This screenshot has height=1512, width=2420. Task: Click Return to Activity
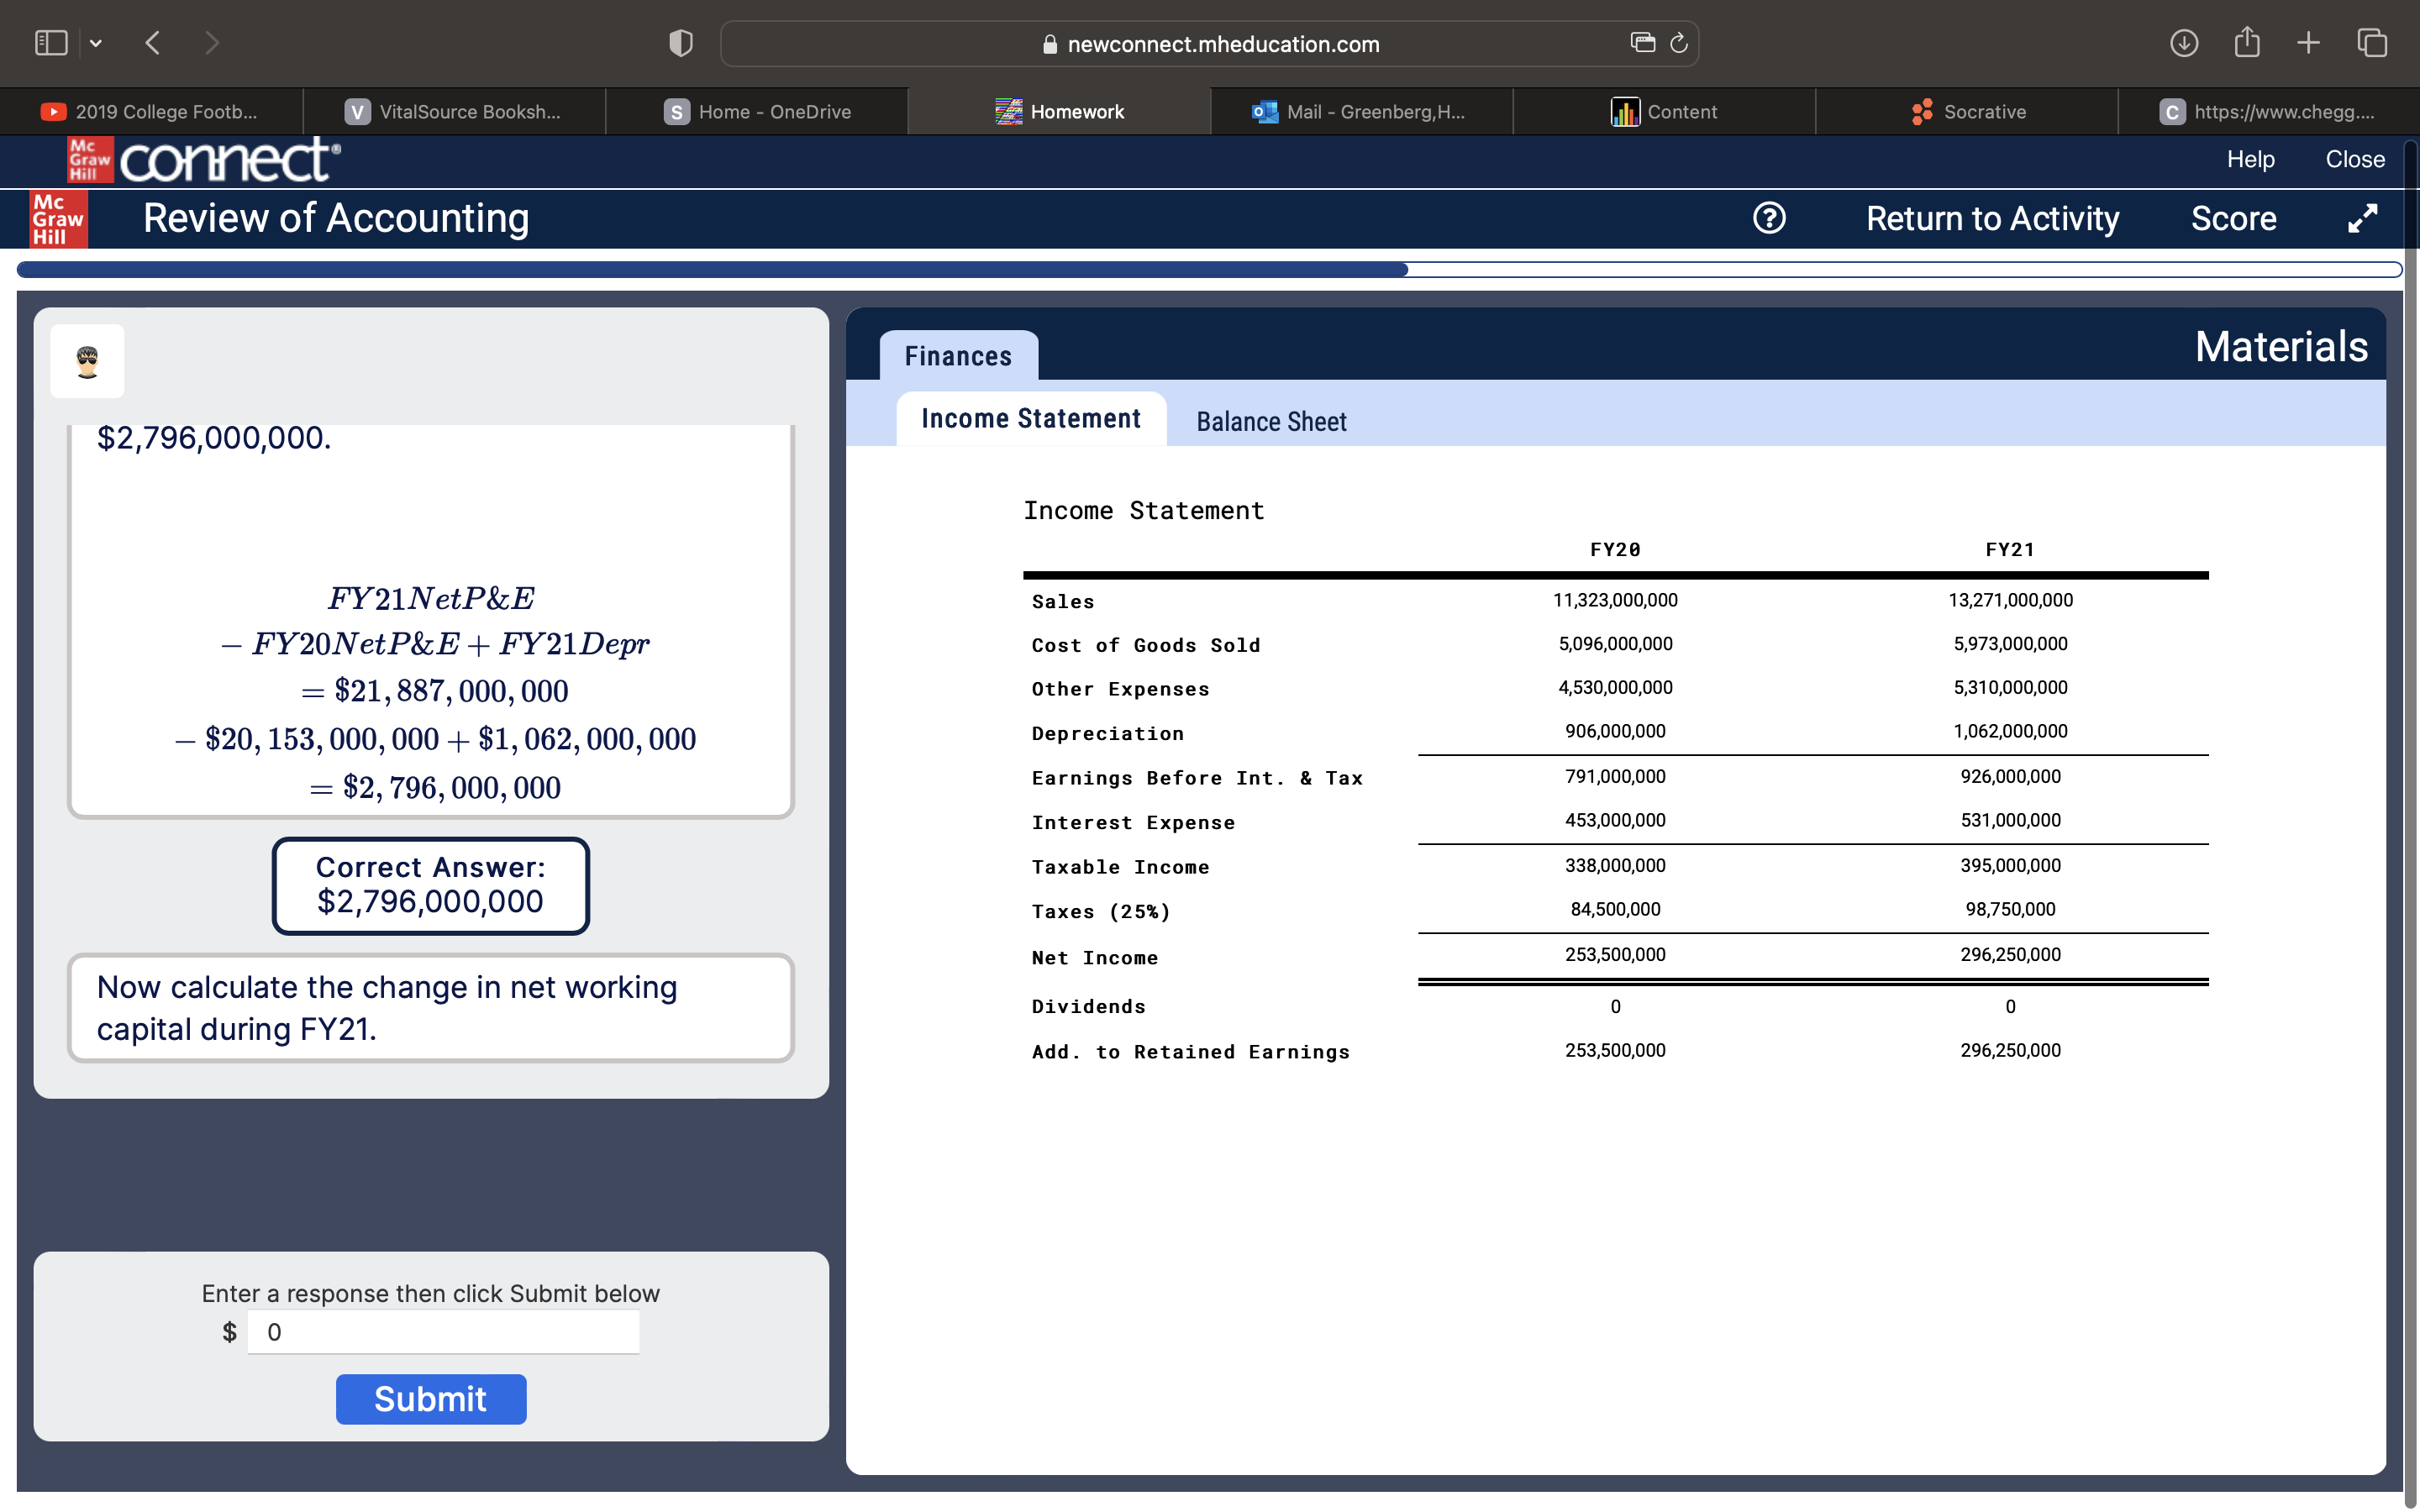[1992, 218]
